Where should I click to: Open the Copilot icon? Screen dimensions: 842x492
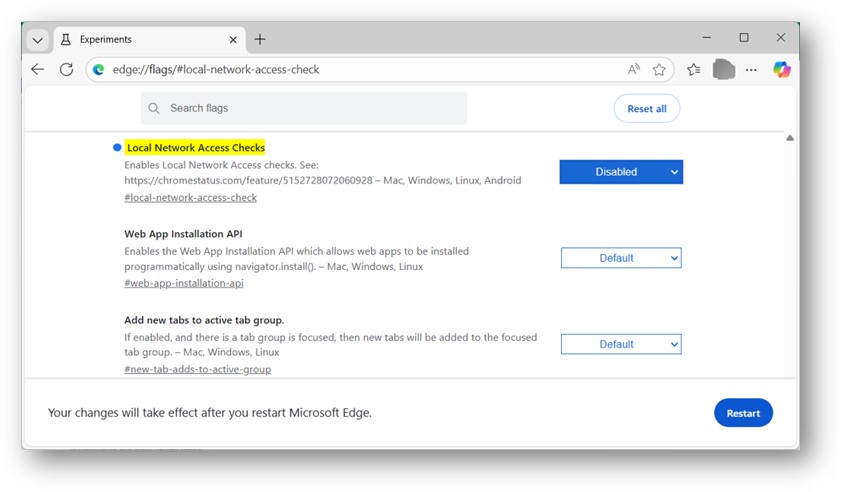[781, 69]
